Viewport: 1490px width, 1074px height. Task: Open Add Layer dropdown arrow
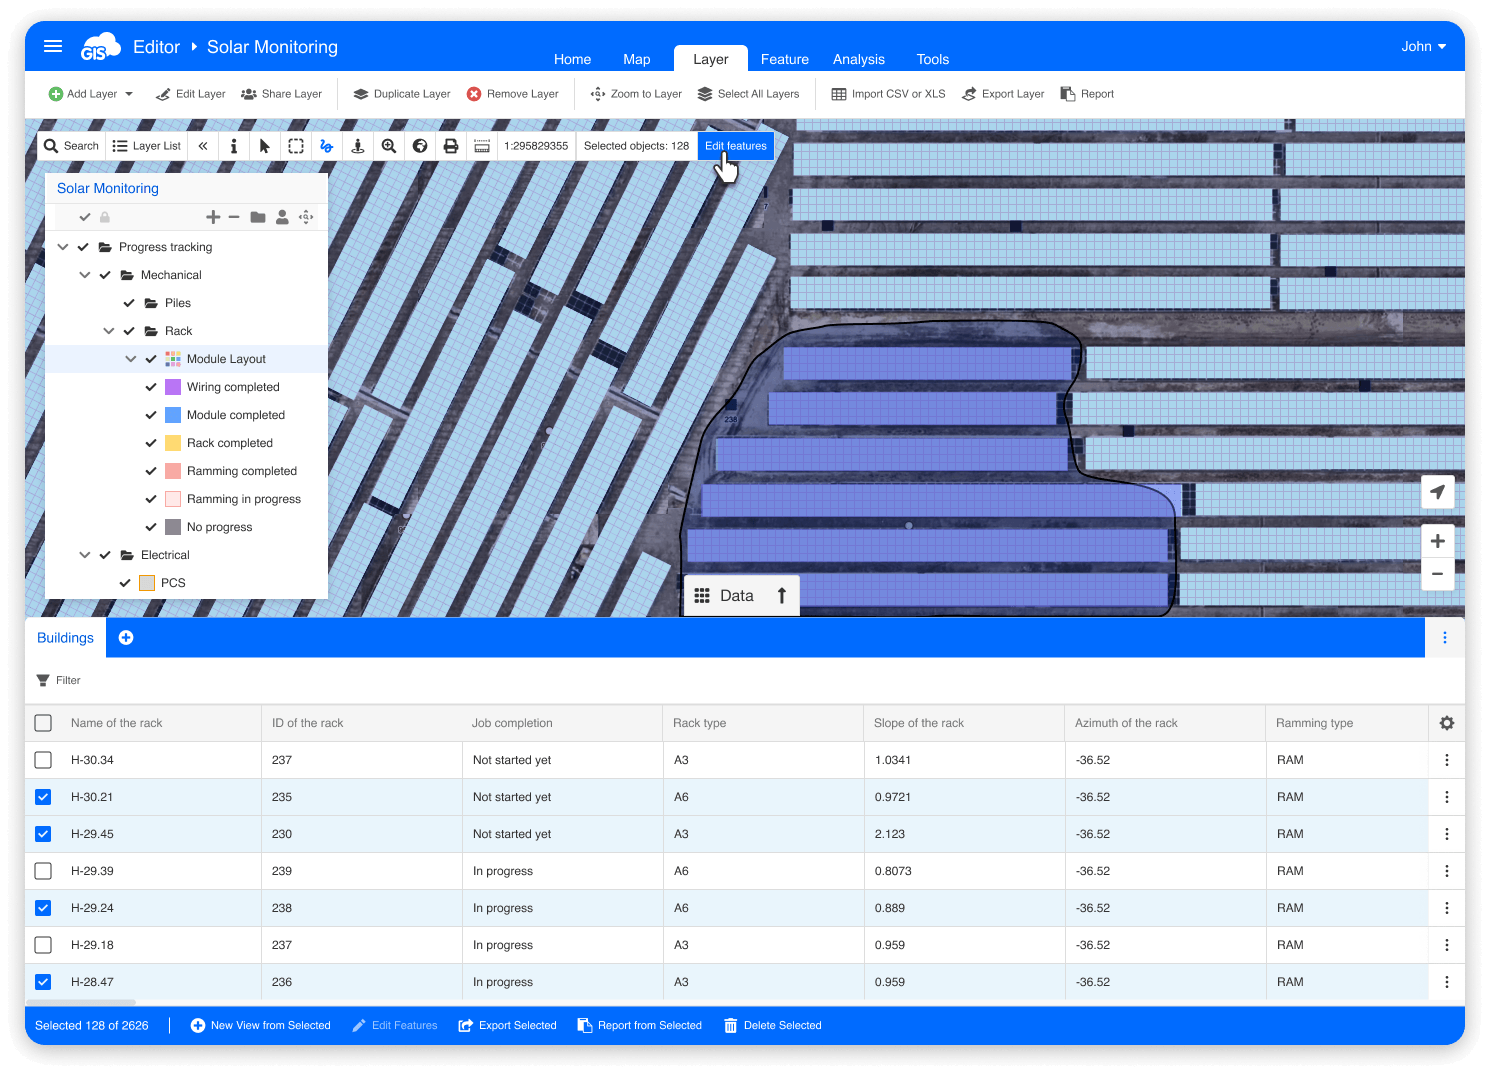click(129, 94)
